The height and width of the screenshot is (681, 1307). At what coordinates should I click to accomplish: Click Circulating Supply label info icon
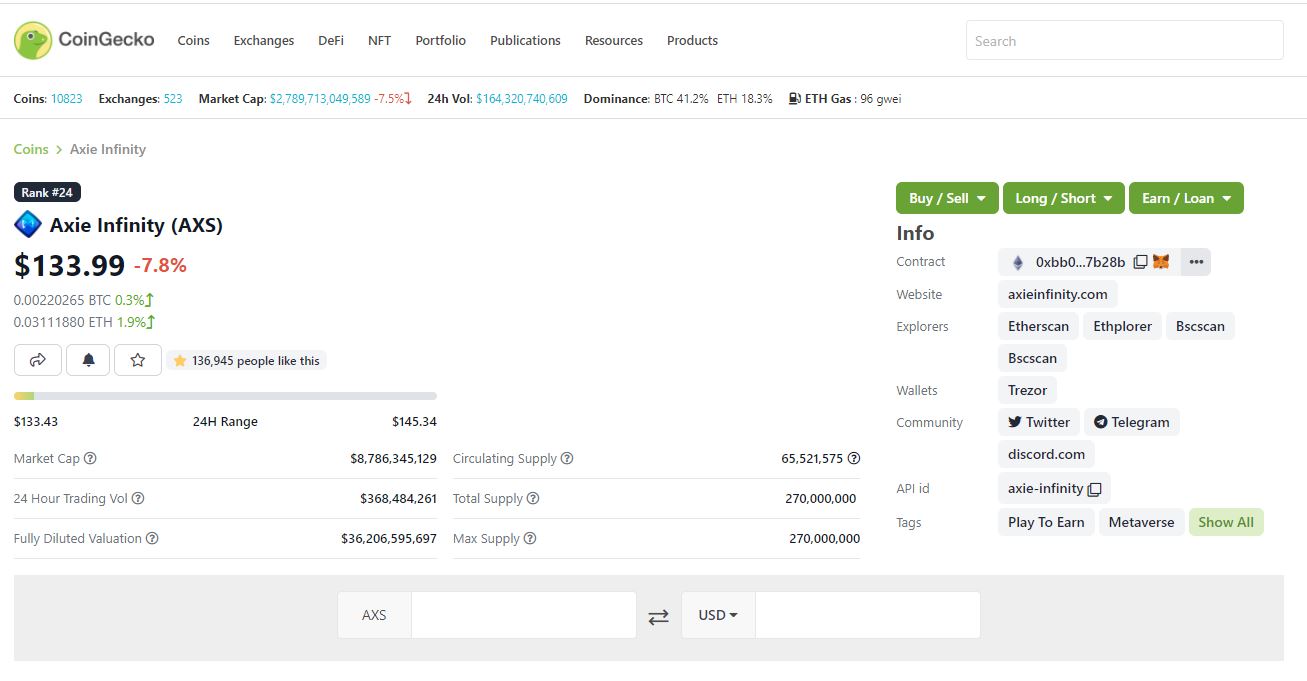(567, 458)
